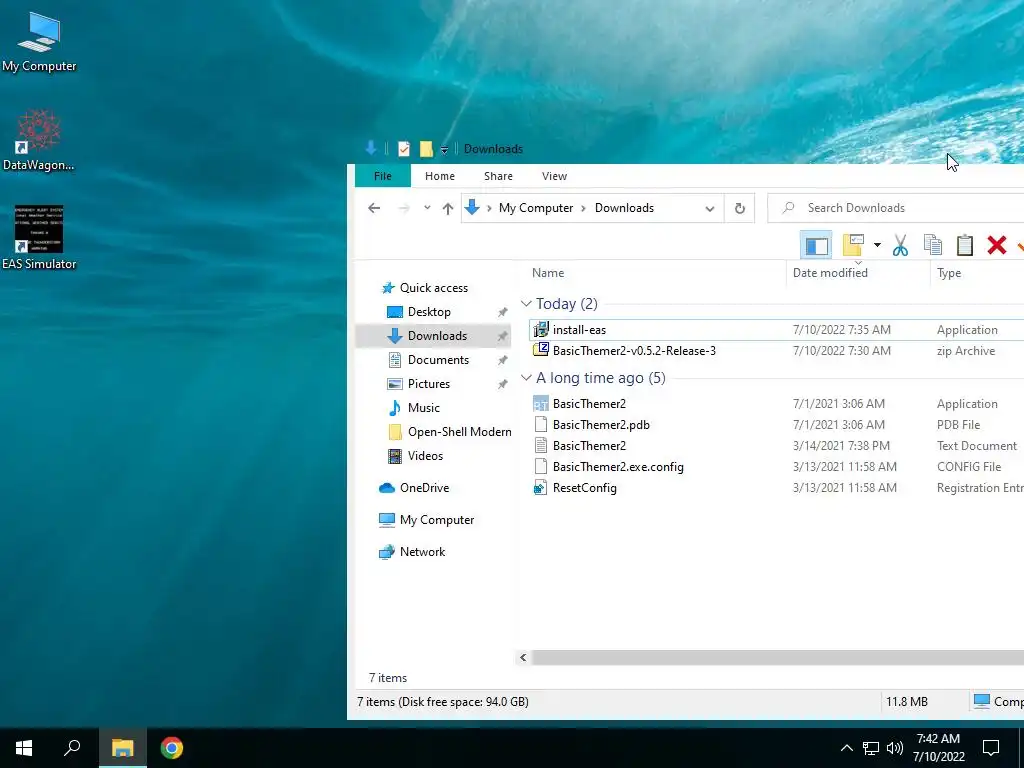
Task: Click the Properties icon in title bar
Action: point(404,149)
